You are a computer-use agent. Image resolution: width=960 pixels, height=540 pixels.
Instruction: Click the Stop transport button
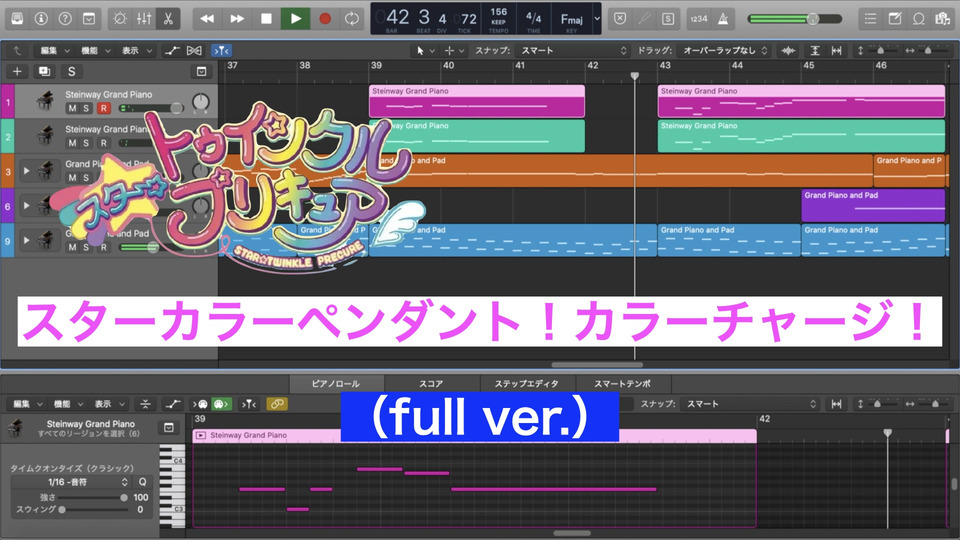pyautogui.click(x=266, y=19)
